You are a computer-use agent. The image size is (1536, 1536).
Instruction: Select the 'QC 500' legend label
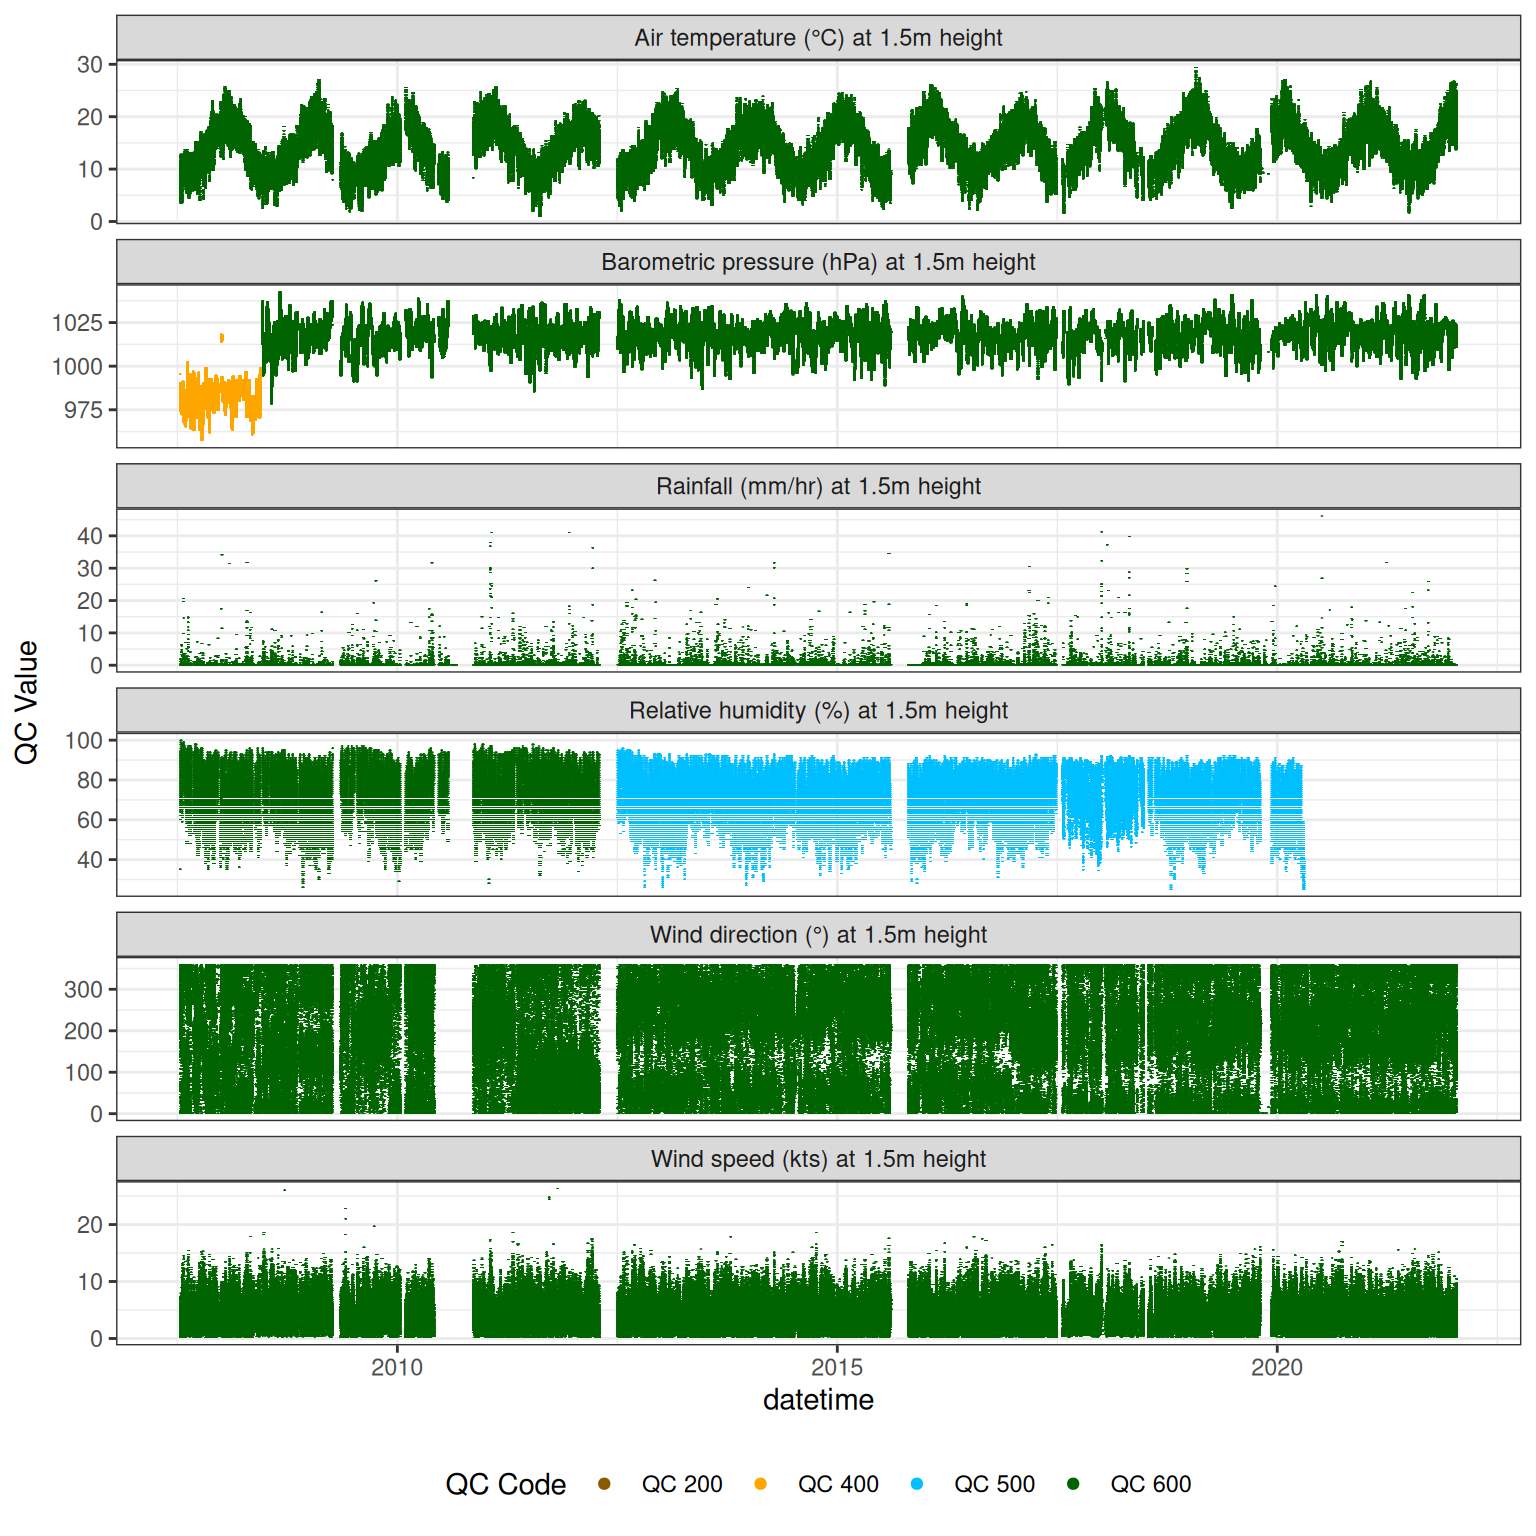994,1484
